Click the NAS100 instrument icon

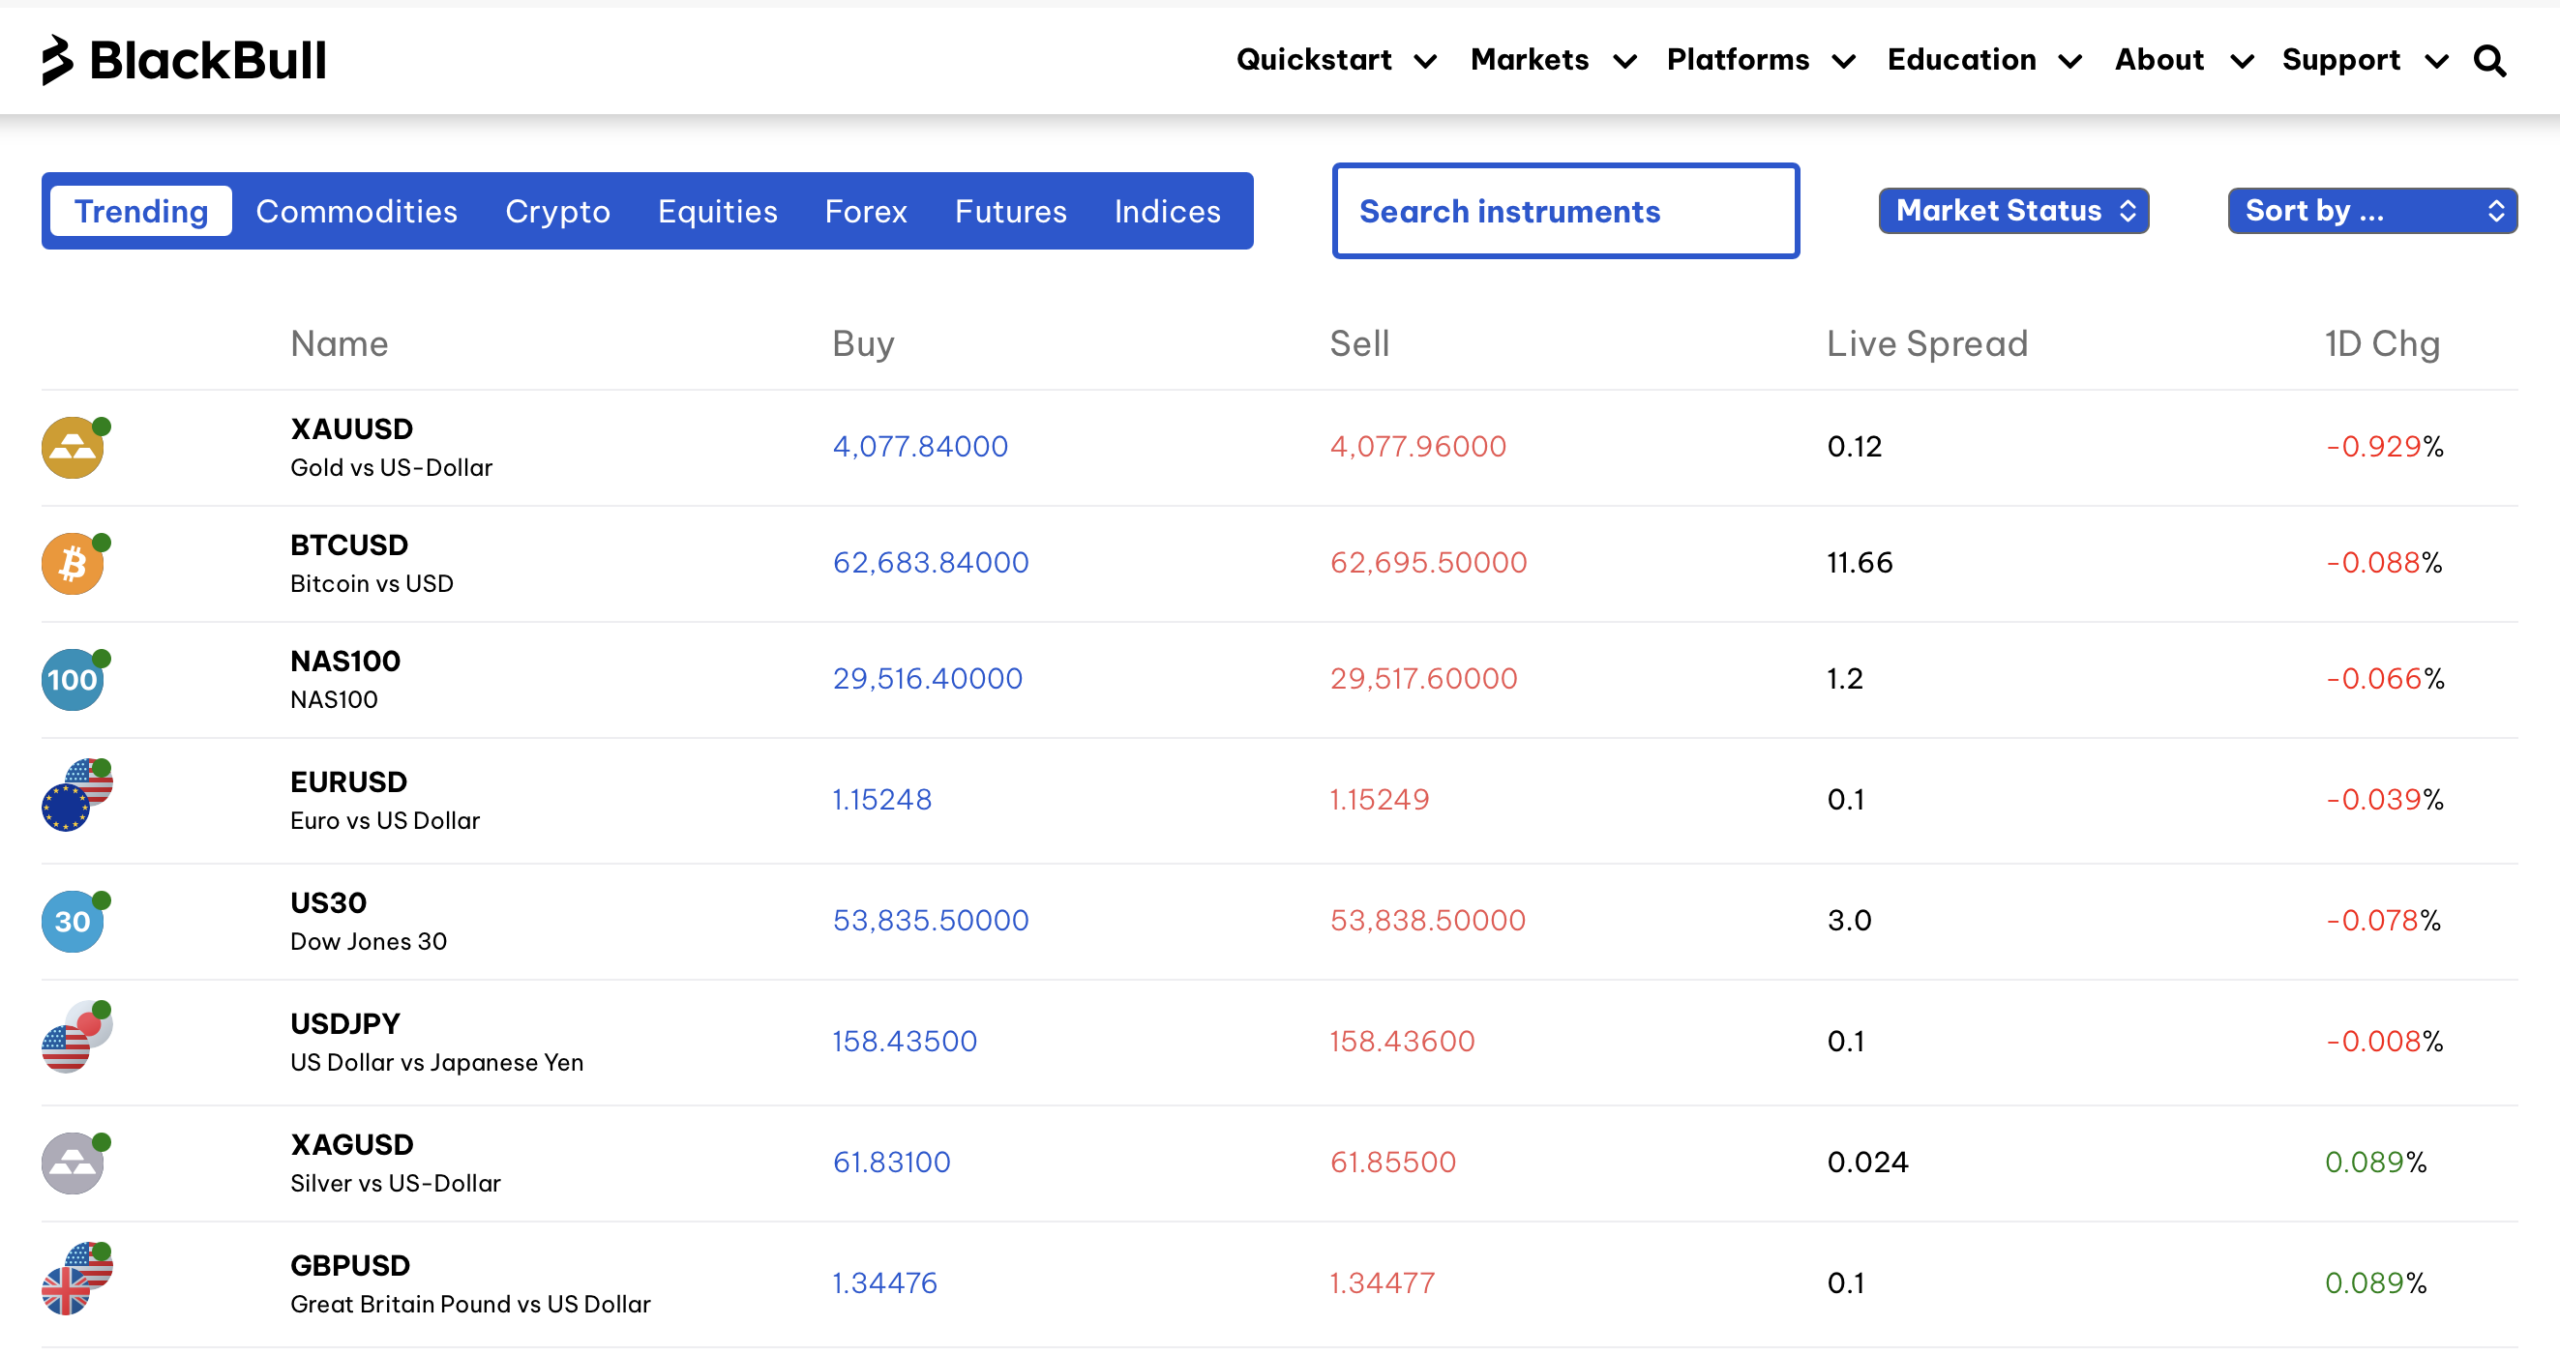(74, 679)
